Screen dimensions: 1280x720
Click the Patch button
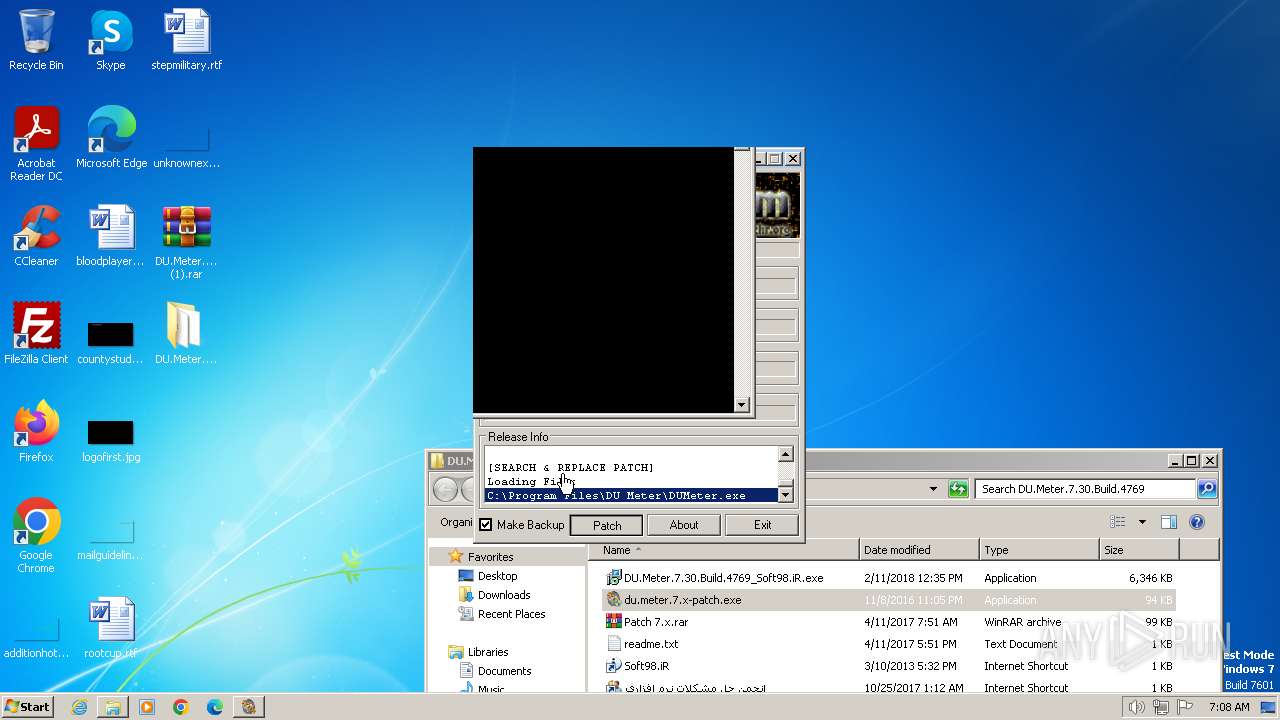click(607, 525)
